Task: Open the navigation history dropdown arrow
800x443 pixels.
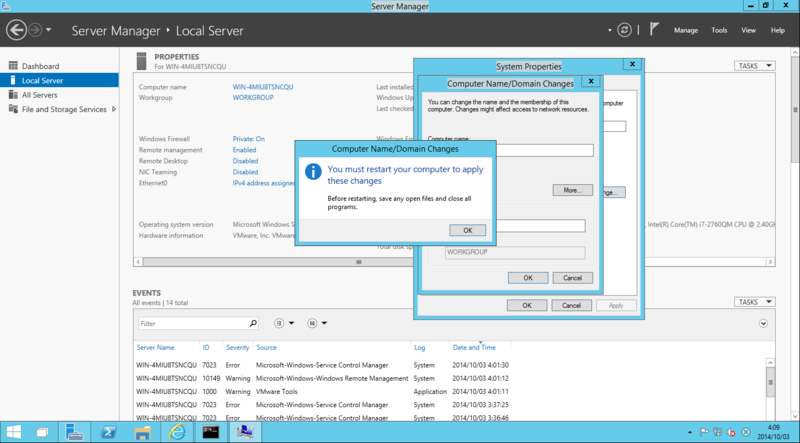Action: (x=48, y=30)
